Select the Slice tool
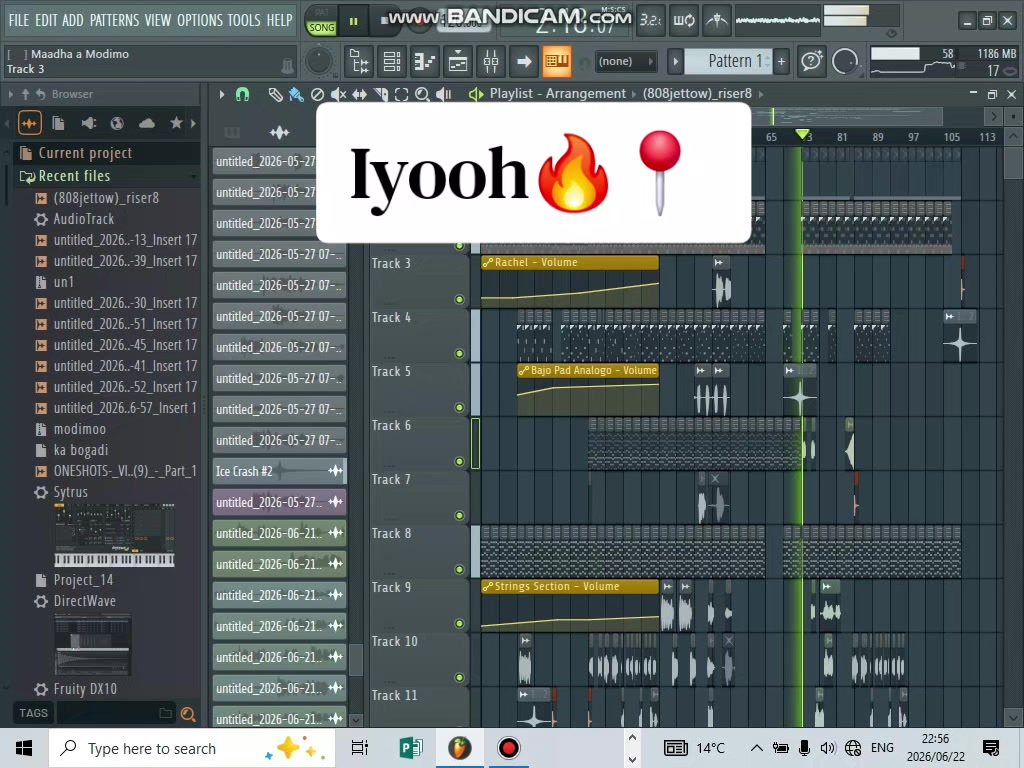This screenshot has width=1024, height=768. pos(381,95)
